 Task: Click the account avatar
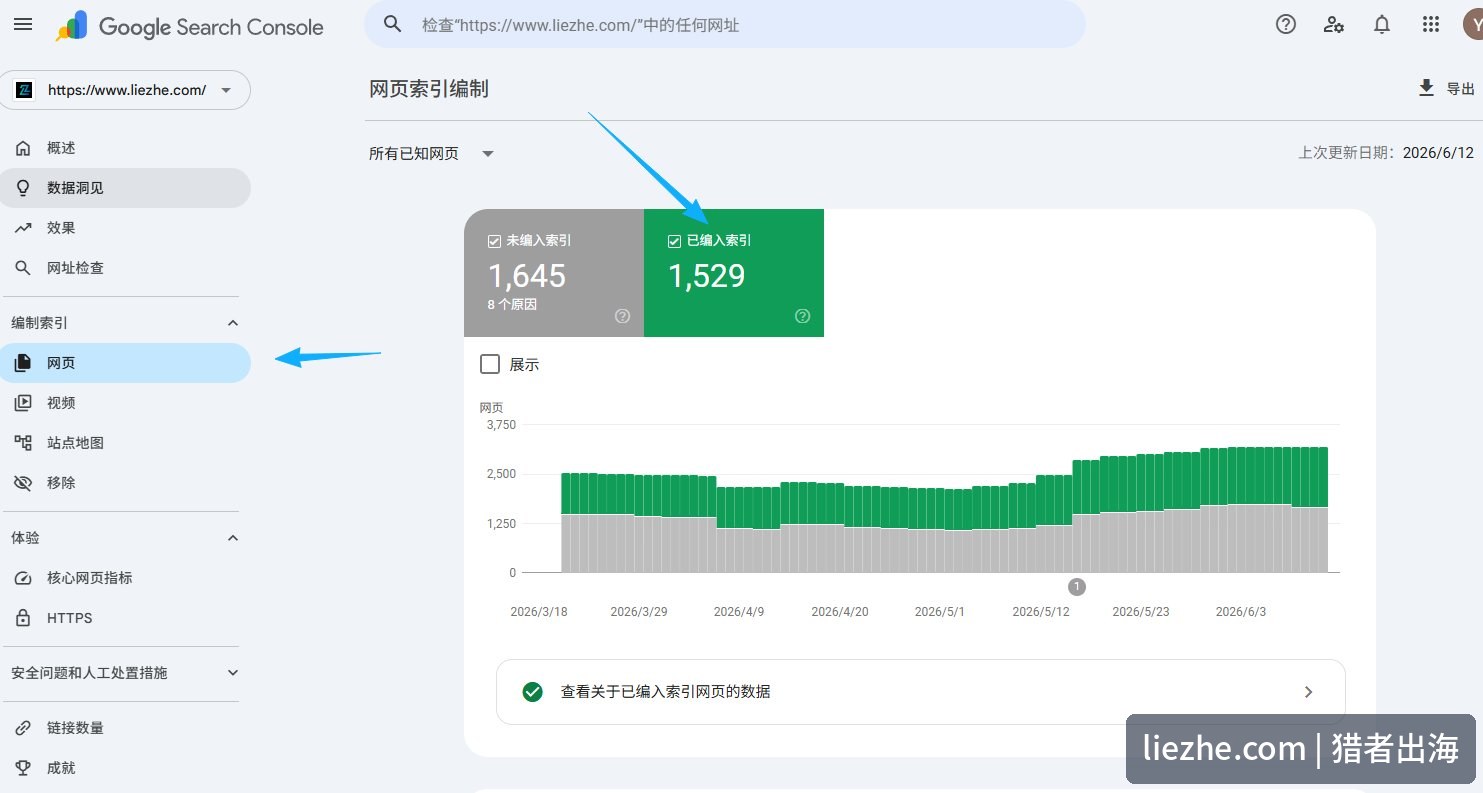tap(1473, 25)
